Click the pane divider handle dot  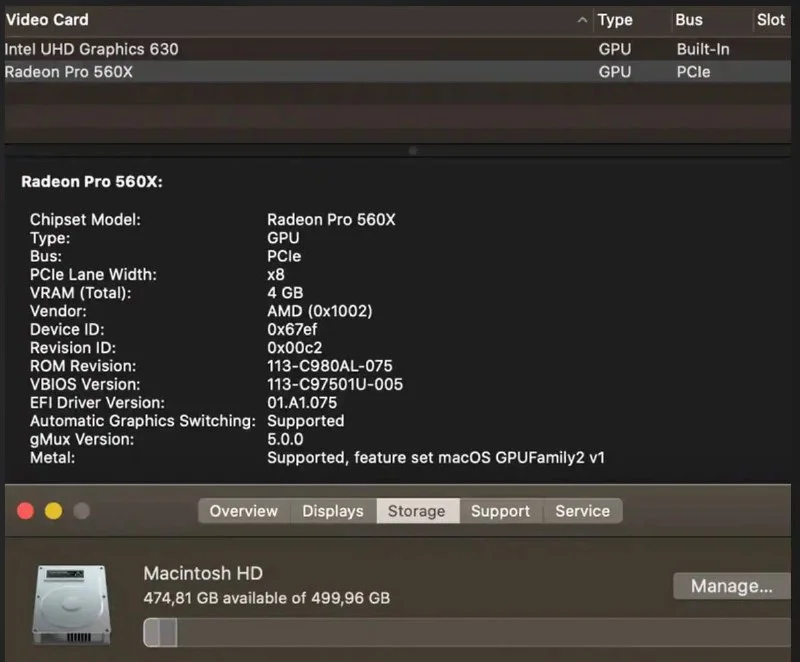tap(412, 151)
